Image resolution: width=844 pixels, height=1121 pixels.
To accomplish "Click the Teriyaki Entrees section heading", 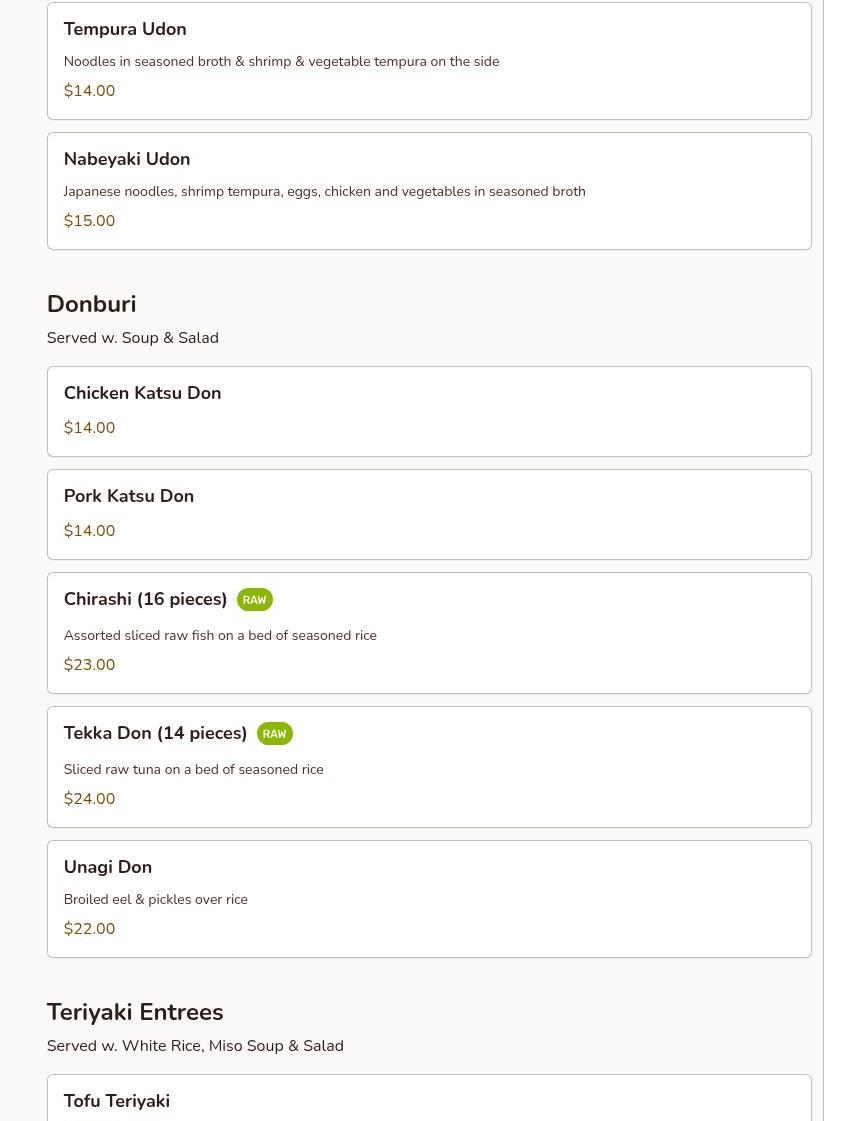I will 135,1012.
